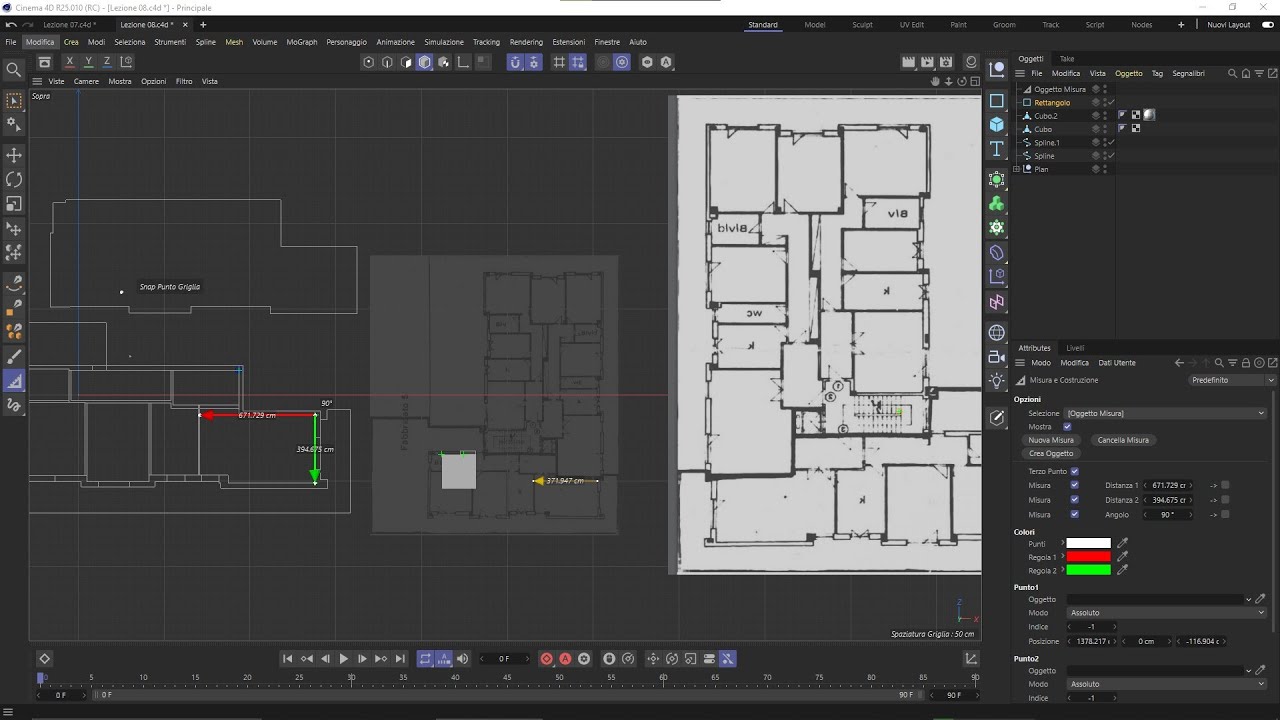Open the Light object icon
Image resolution: width=1280 pixels, height=720 pixels.
[997, 381]
